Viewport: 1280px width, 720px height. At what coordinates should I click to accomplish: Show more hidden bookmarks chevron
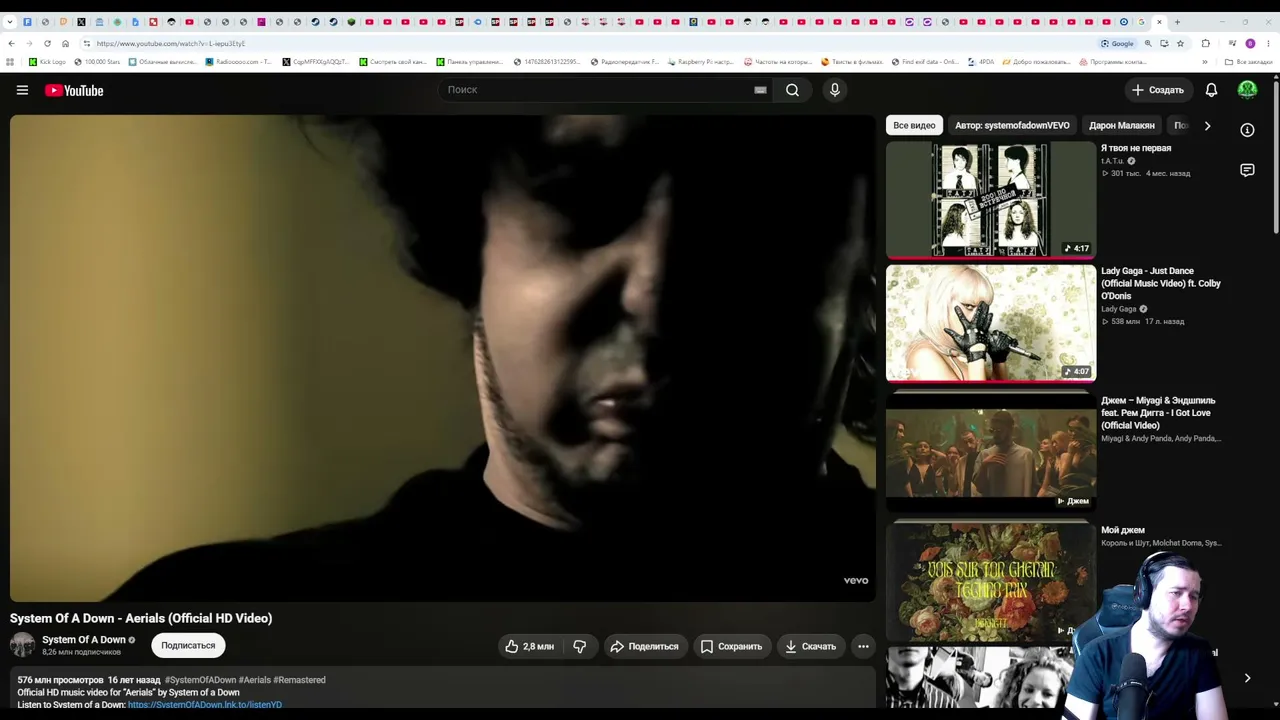tap(1207, 62)
